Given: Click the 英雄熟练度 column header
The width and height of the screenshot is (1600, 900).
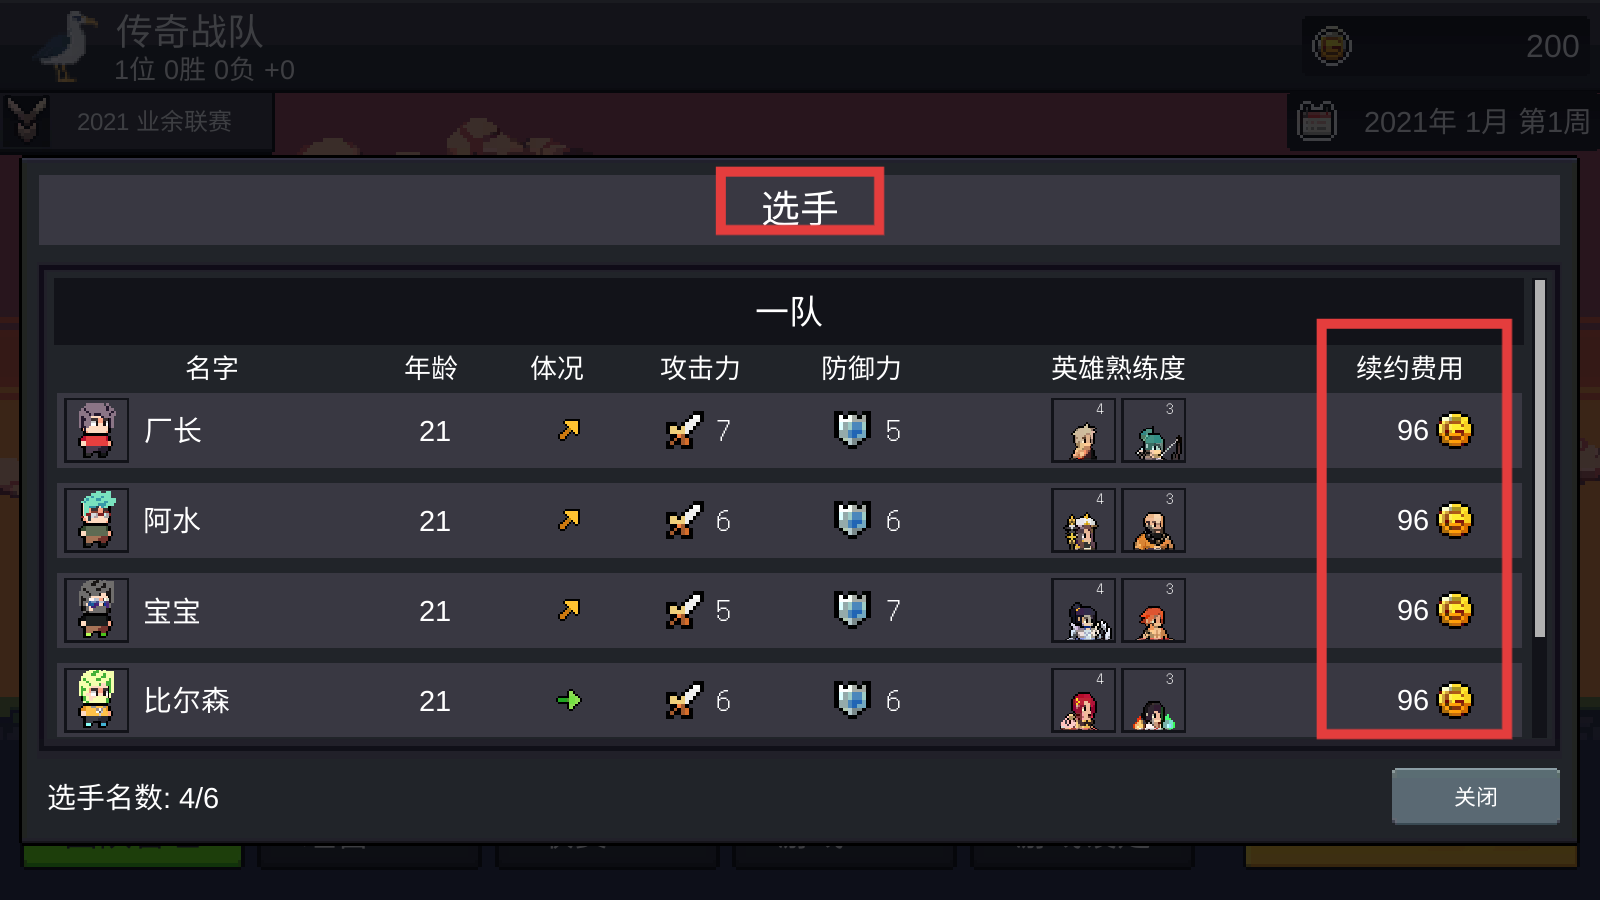Looking at the screenshot, I should (x=1118, y=368).
